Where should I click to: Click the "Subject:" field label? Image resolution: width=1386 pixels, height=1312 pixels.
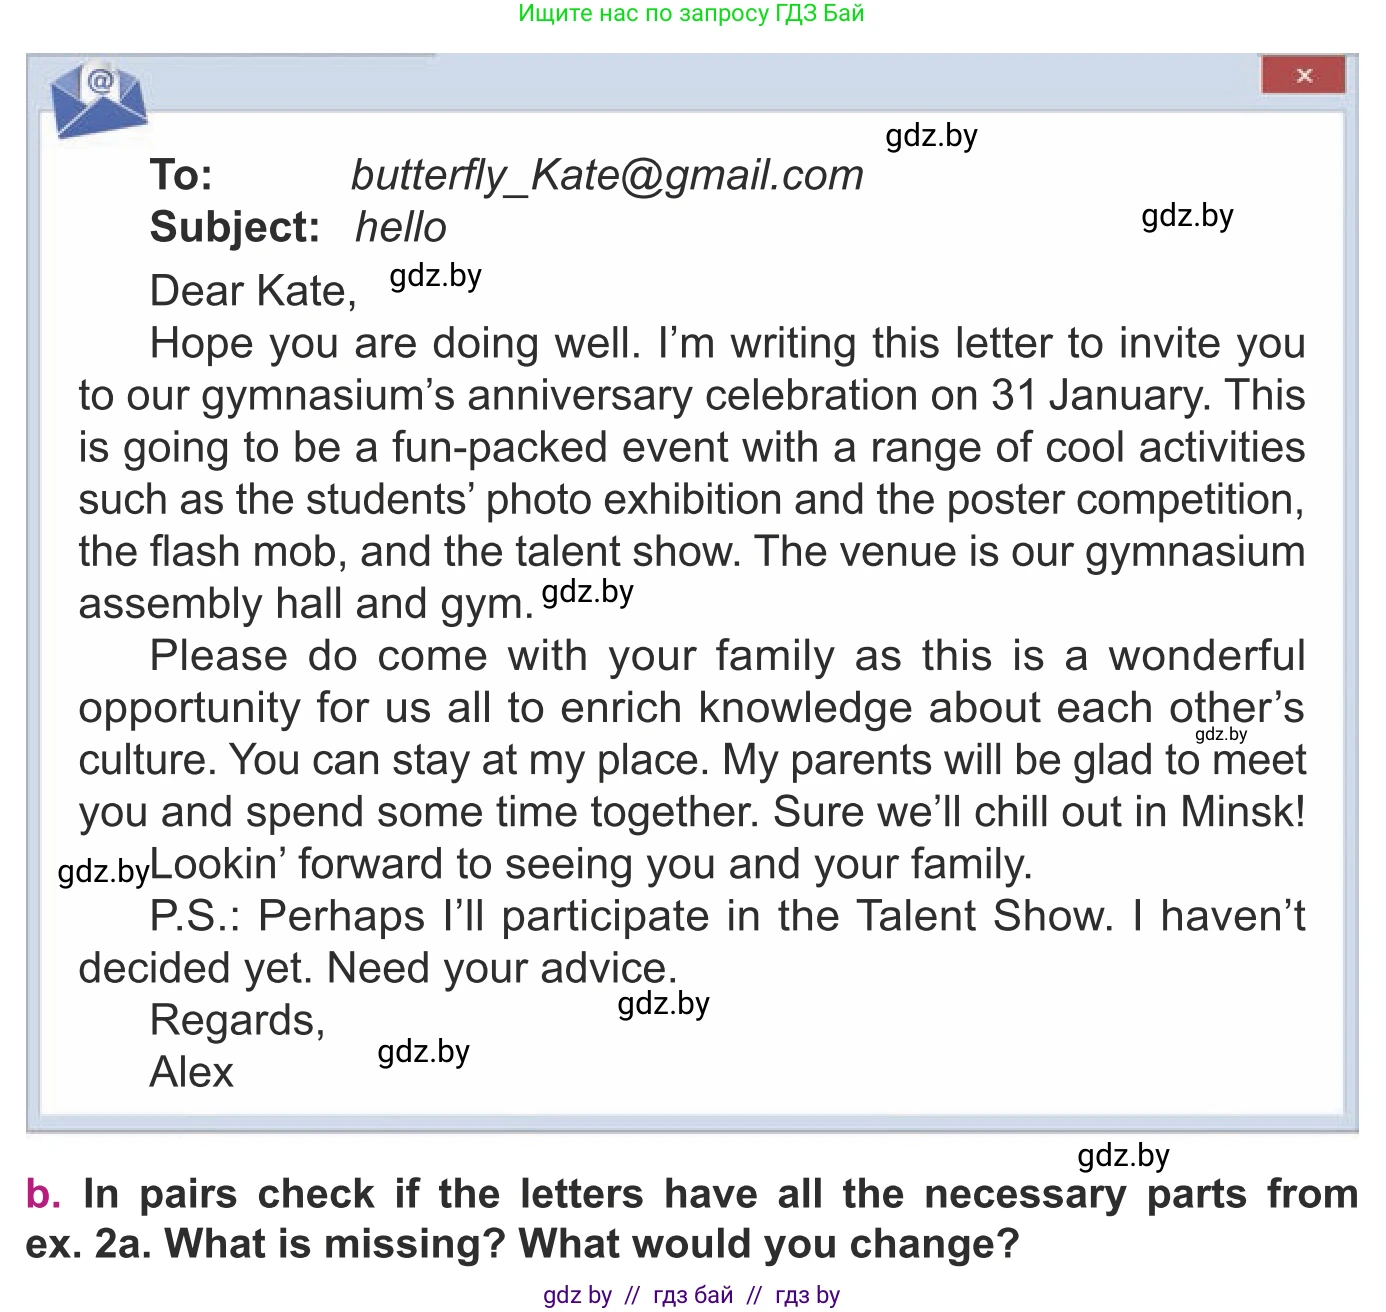[235, 228]
